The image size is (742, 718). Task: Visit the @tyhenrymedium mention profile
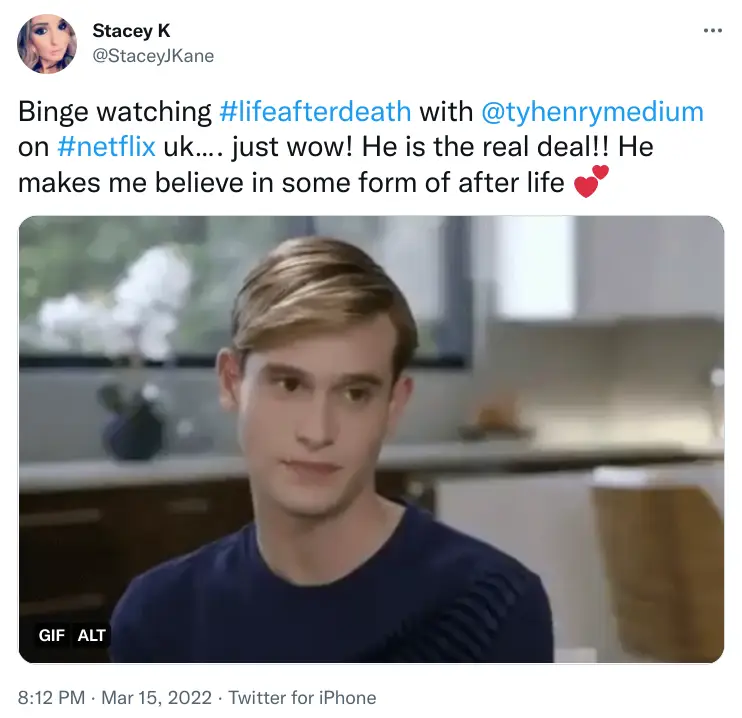(x=593, y=111)
